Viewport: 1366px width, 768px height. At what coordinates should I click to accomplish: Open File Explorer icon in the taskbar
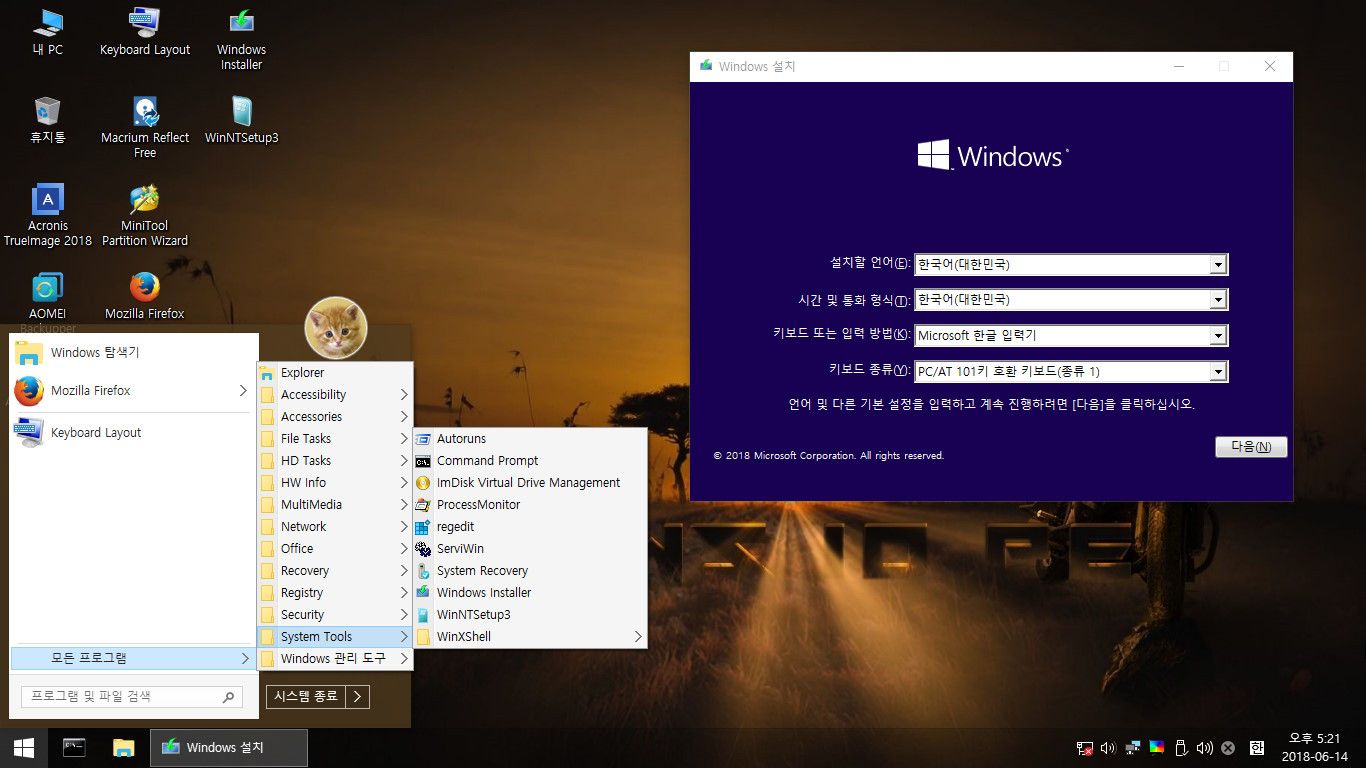pos(123,748)
